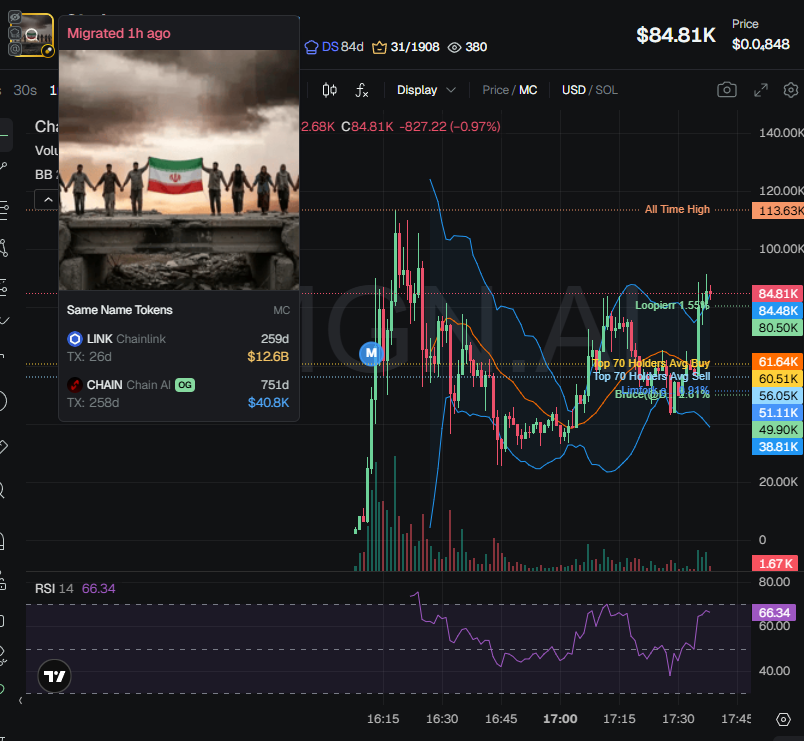Click the $40.8K market cap value
The width and height of the screenshot is (804, 741).
point(268,403)
